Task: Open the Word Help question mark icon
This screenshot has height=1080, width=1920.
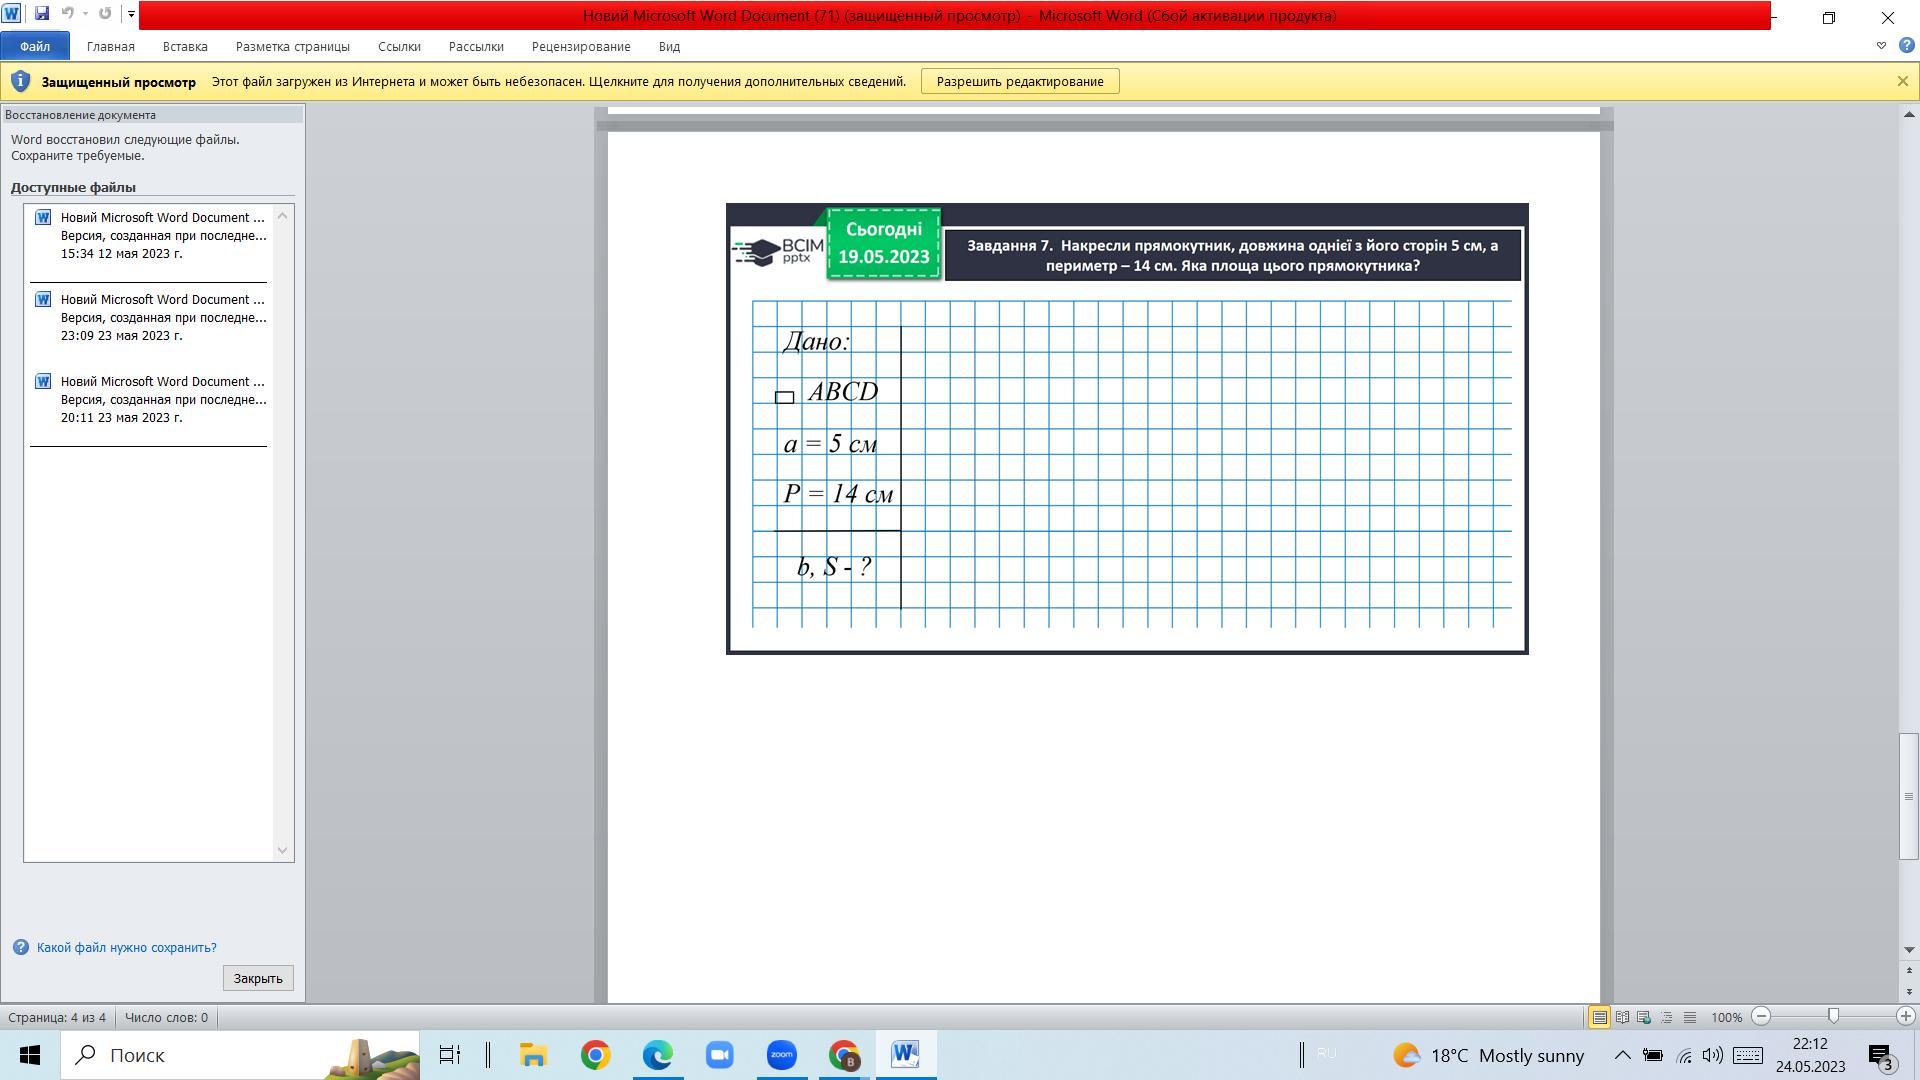Action: [x=1906, y=46]
